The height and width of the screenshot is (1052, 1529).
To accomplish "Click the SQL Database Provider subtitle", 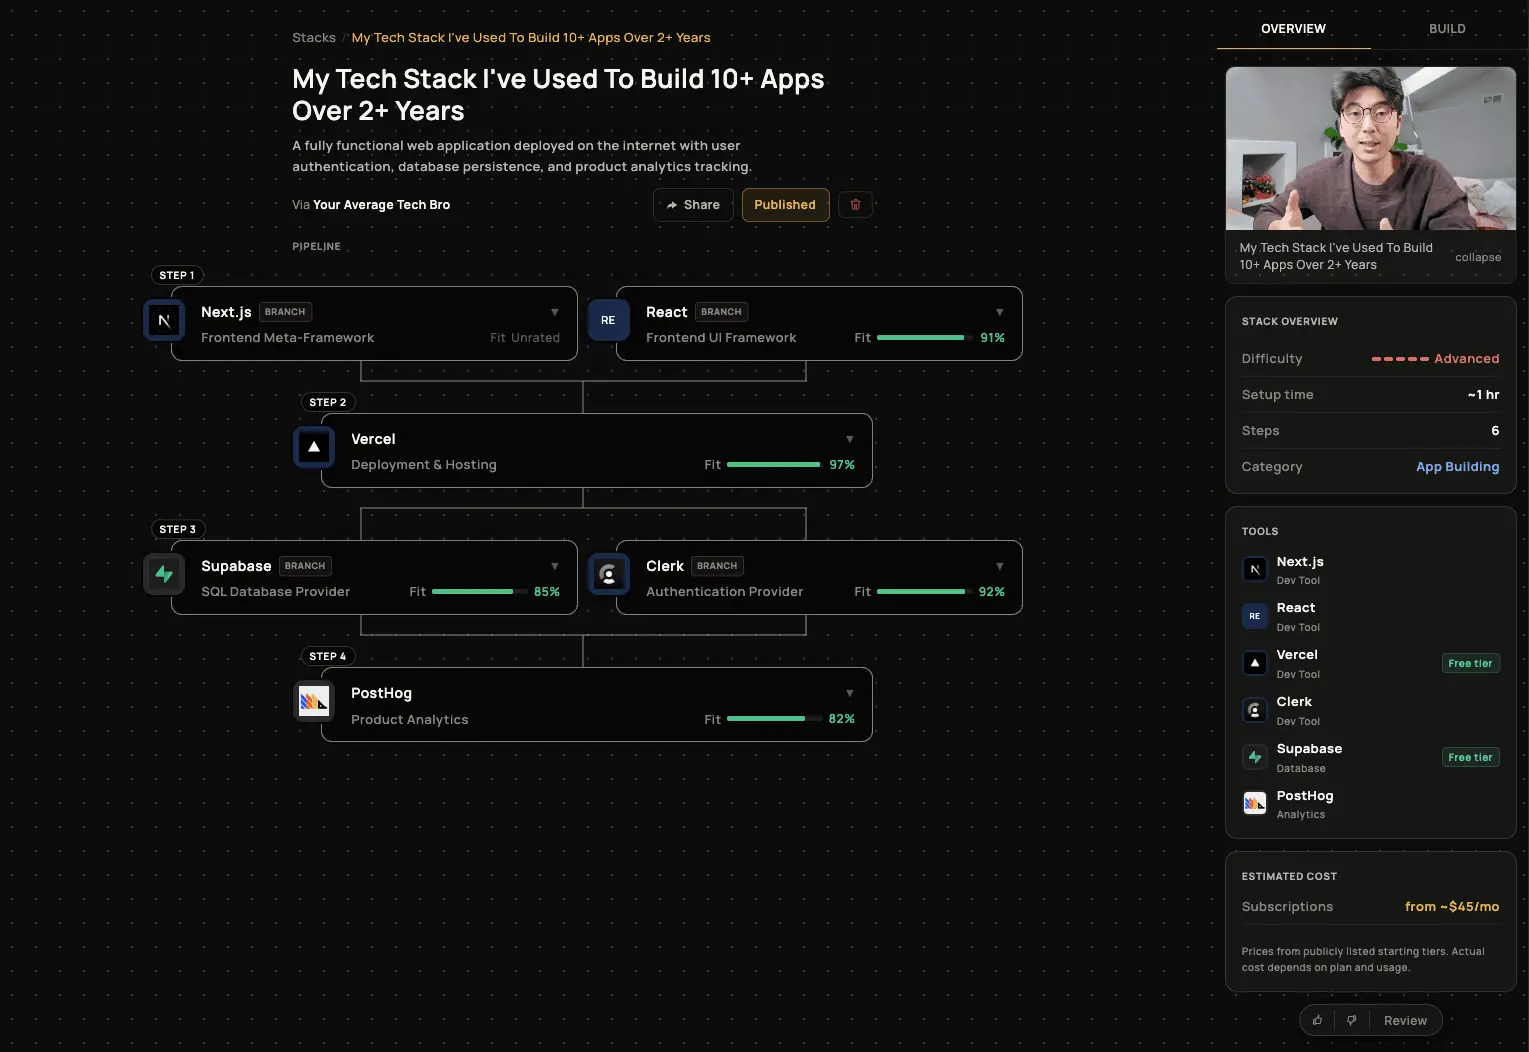I will 276,592.
